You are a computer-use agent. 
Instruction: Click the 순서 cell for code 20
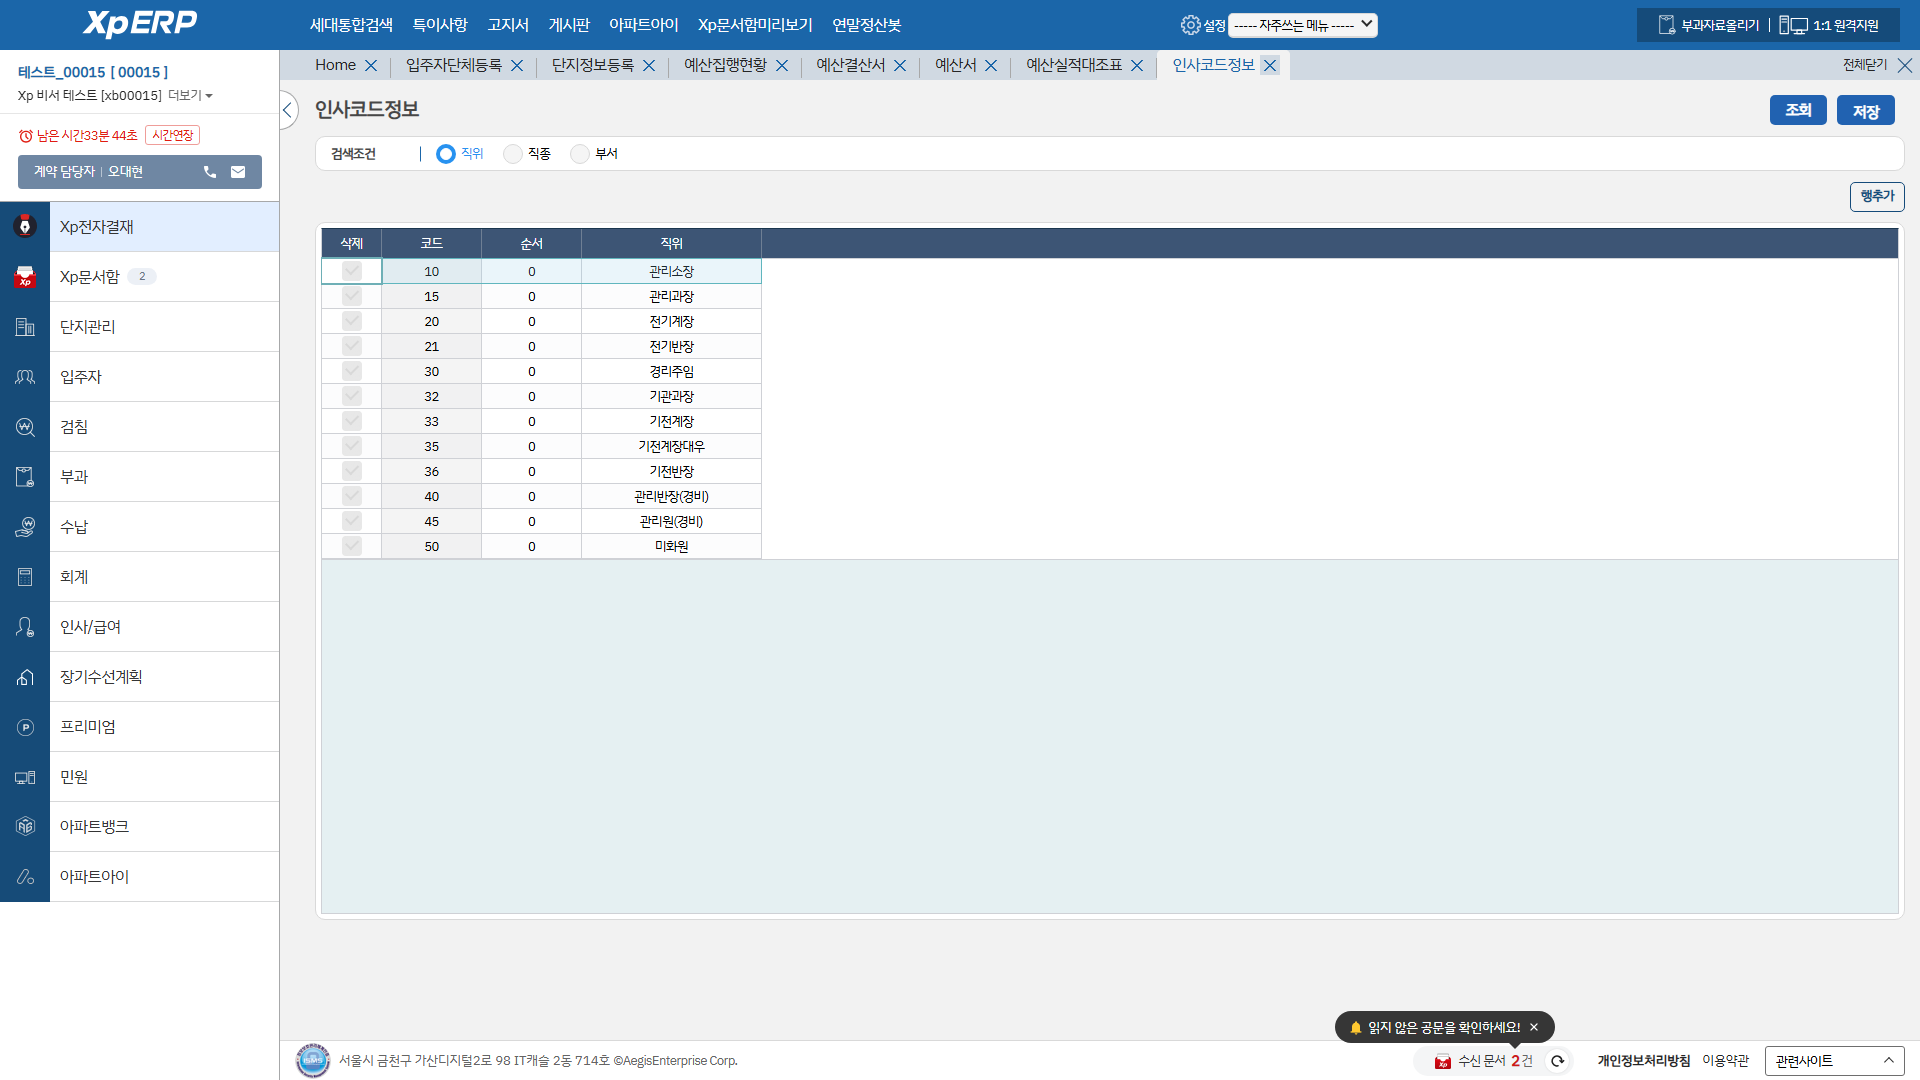pos(531,321)
